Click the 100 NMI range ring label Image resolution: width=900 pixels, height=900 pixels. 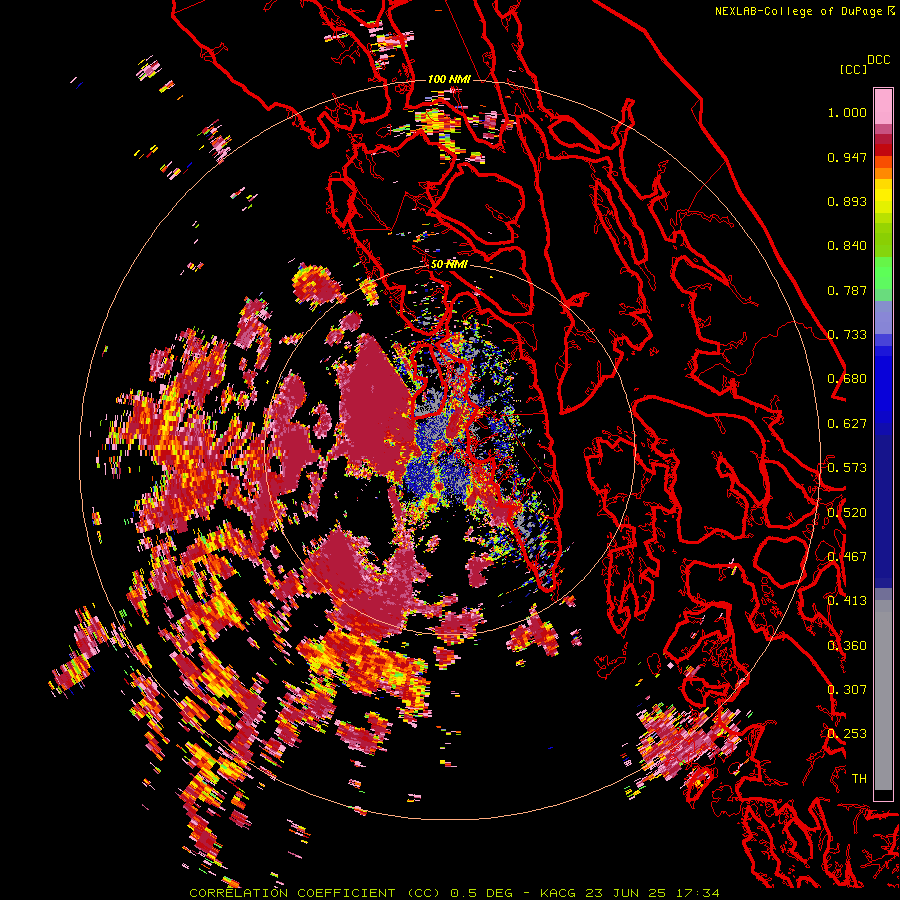pos(449,79)
